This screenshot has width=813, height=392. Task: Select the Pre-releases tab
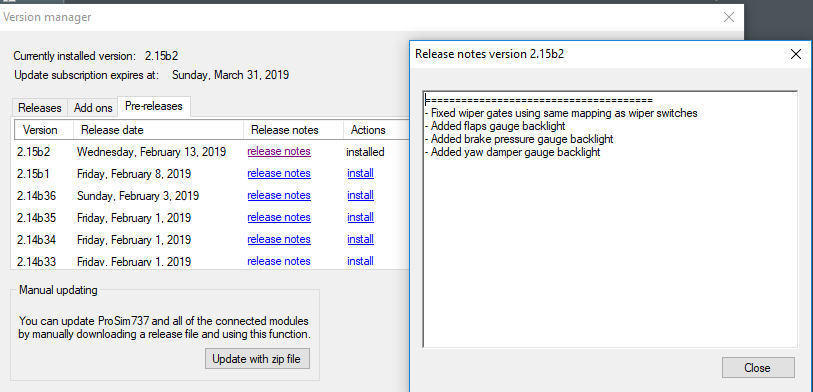tap(154, 106)
